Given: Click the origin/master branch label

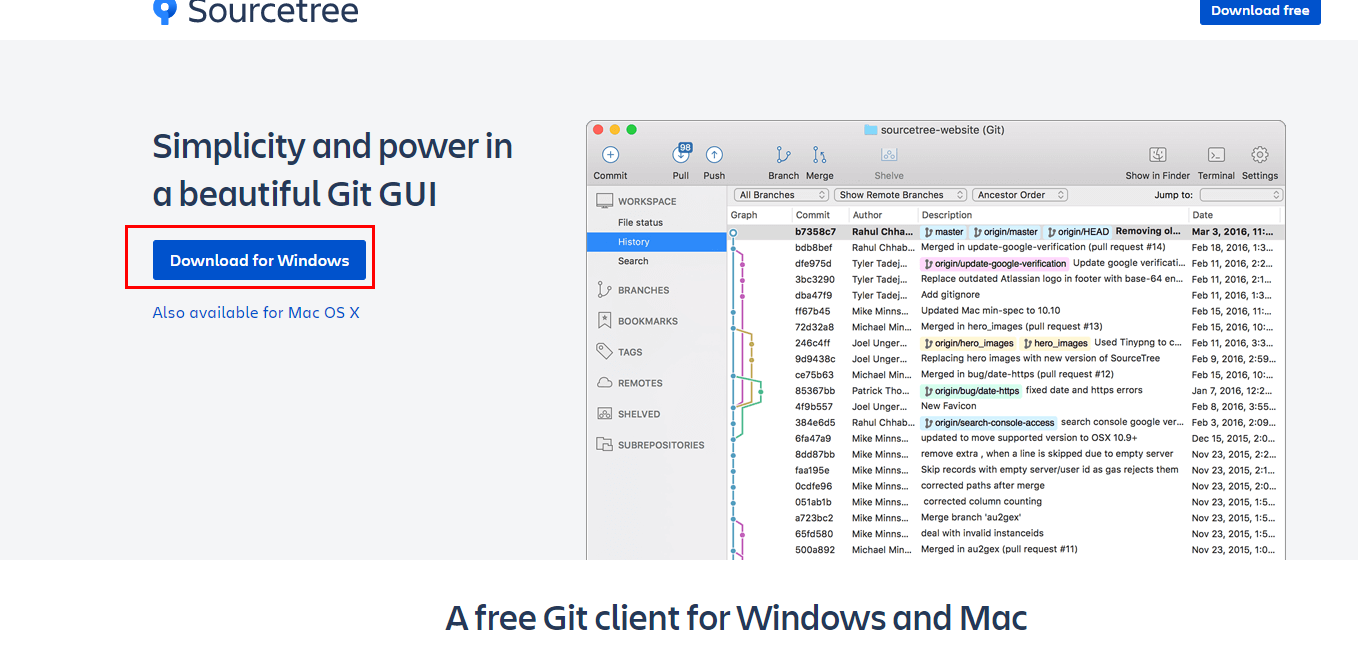Looking at the screenshot, I should click(1005, 232).
